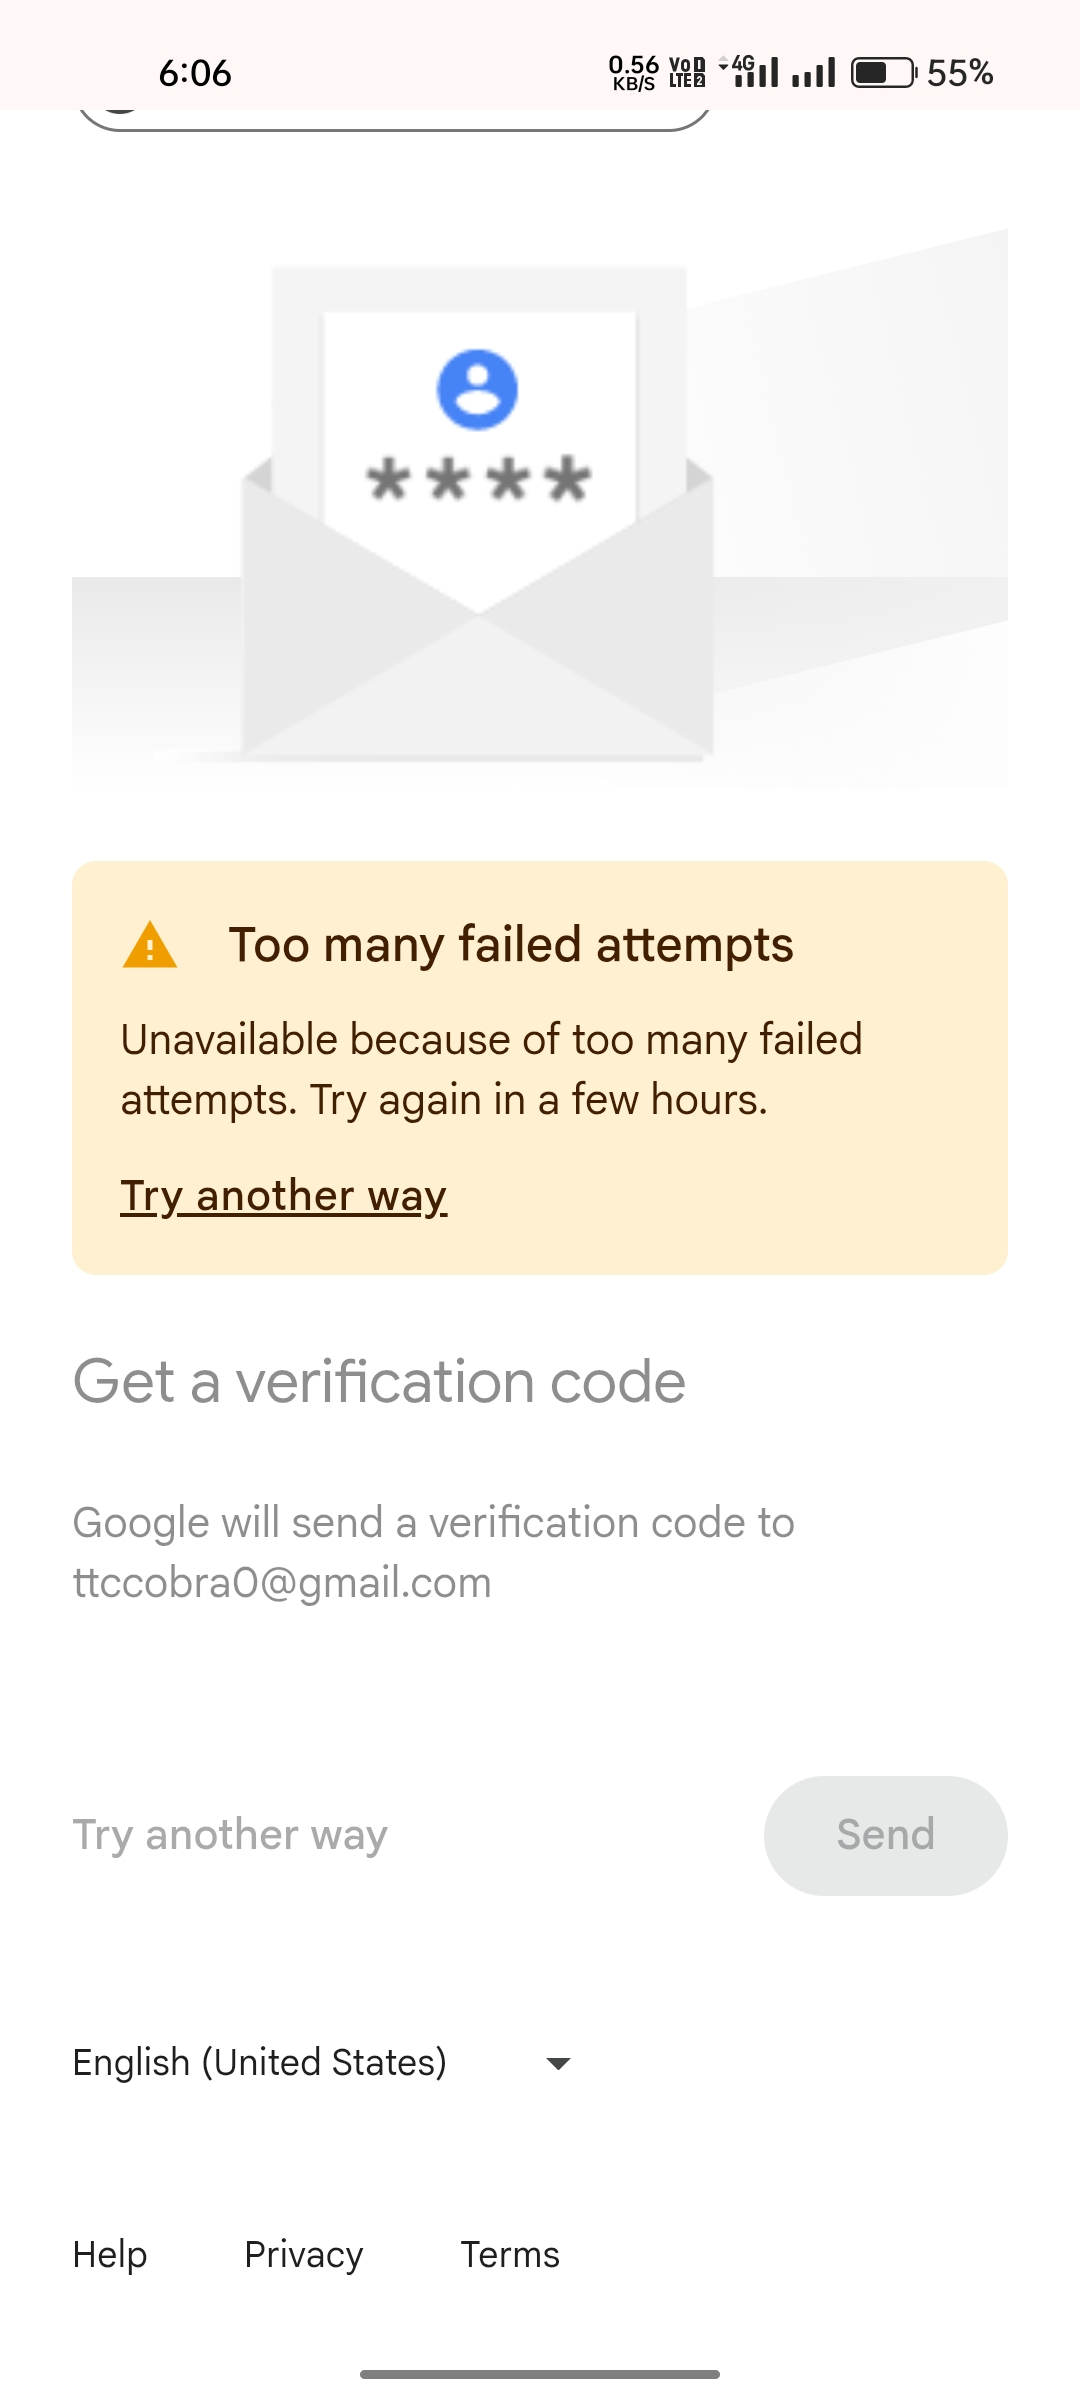Tap the second SIM signal bars
Screen dimensions: 1080x2400
(x=813, y=73)
